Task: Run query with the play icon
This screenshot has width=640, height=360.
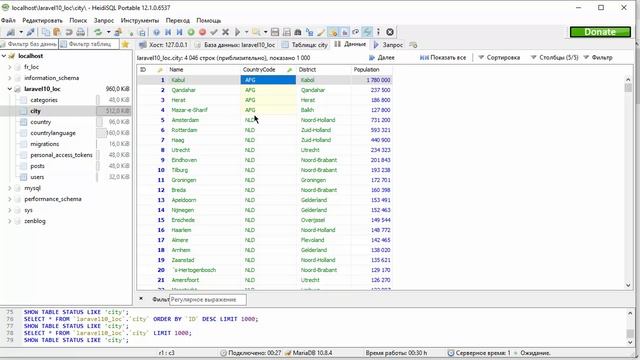Action: [237, 32]
